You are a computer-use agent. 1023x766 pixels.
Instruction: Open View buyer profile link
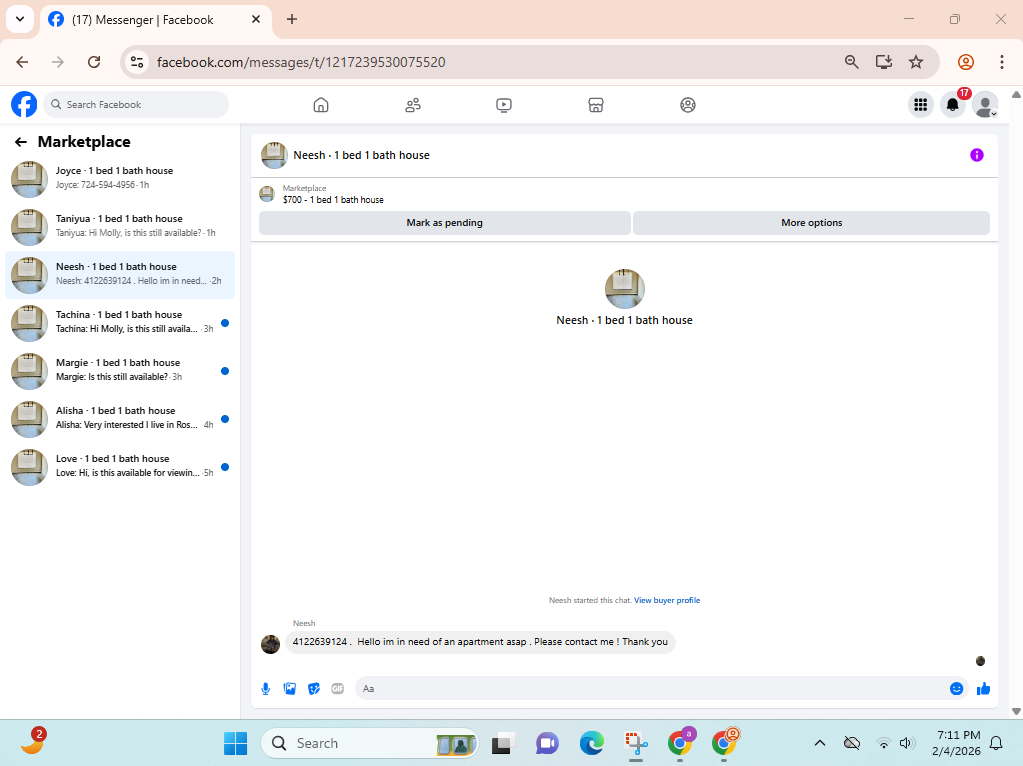667,600
